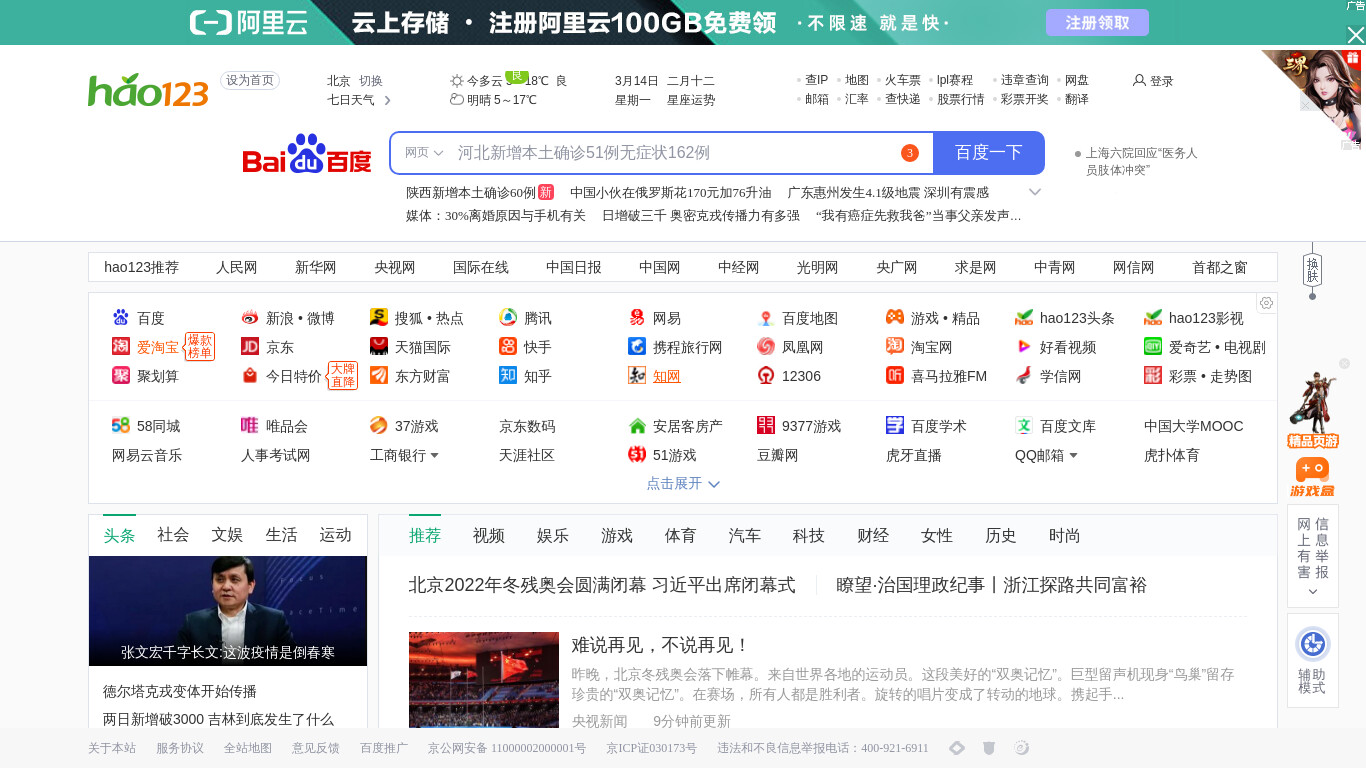This screenshot has height=768, width=1366.
Task: Click the login user icon 登录
Action: click(x=1139, y=80)
